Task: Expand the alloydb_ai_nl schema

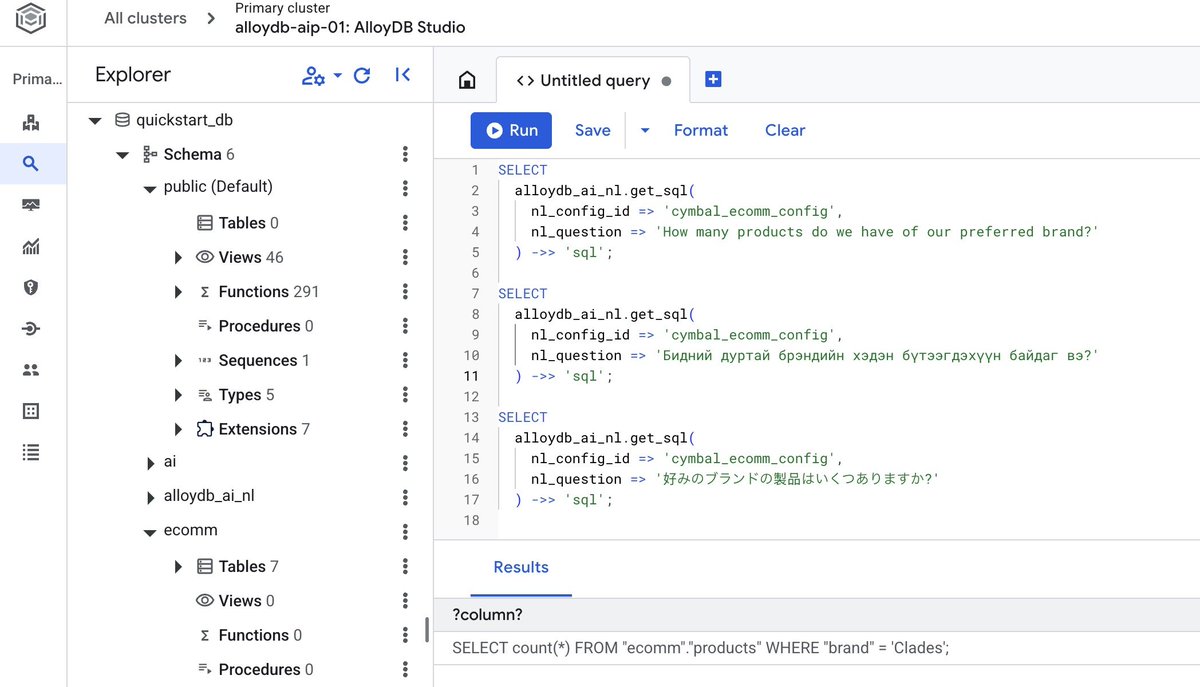Action: point(151,498)
